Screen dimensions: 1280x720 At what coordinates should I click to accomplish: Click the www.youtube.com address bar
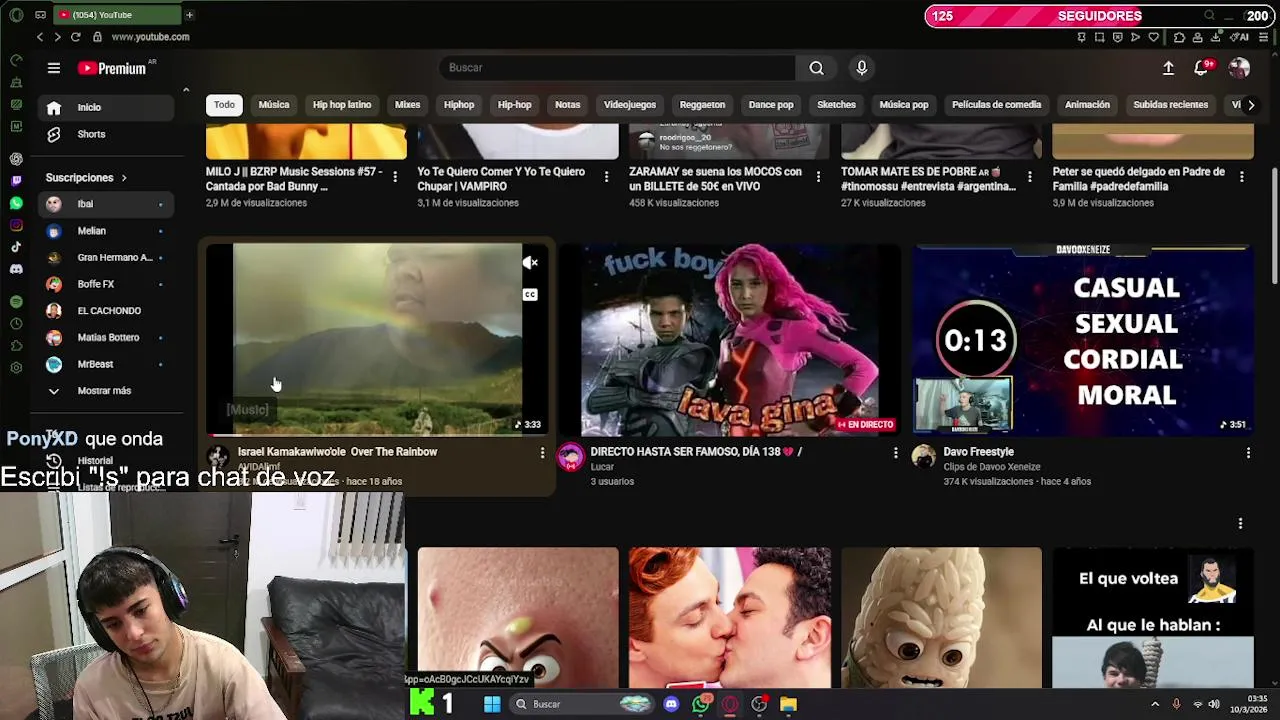click(150, 37)
